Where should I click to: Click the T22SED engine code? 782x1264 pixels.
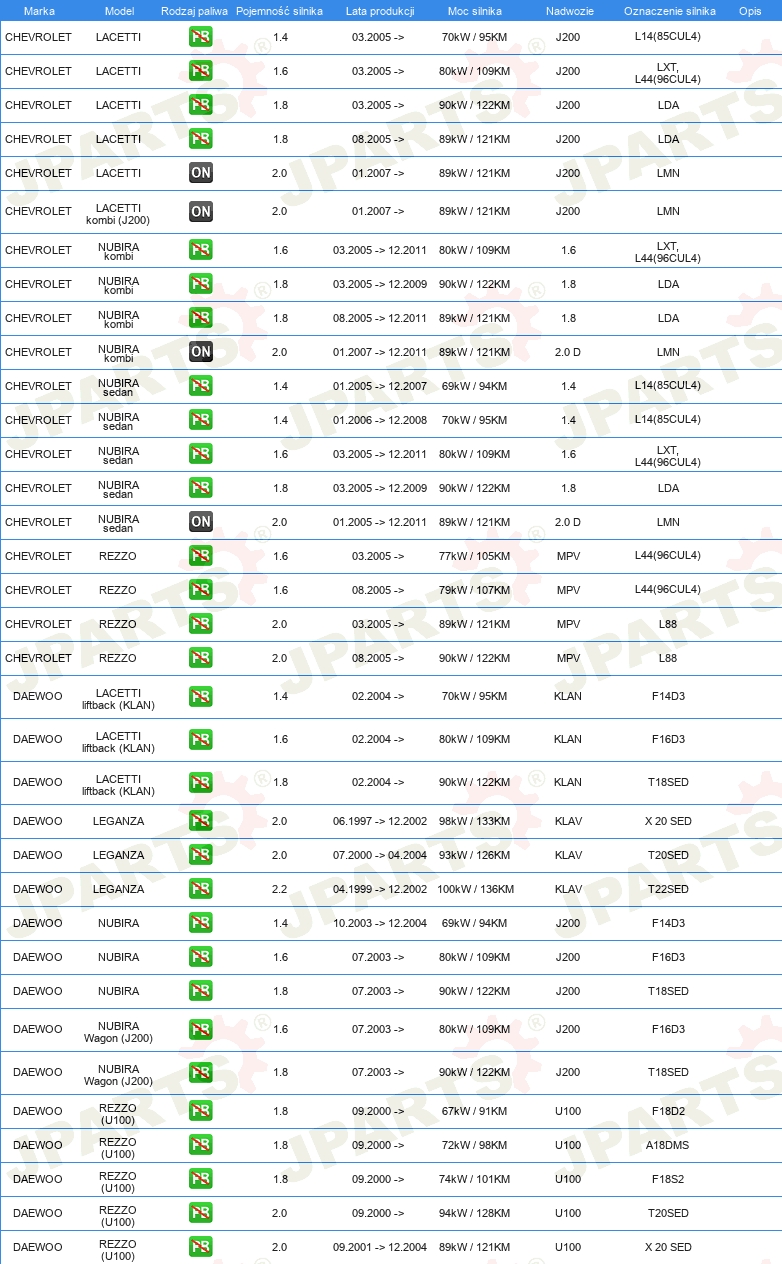(668, 889)
